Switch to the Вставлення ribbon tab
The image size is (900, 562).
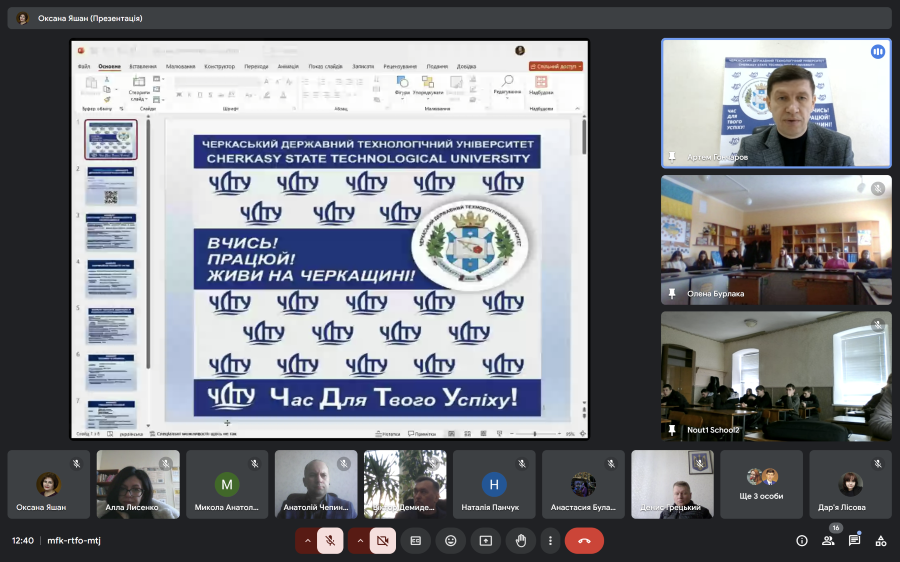(x=143, y=67)
